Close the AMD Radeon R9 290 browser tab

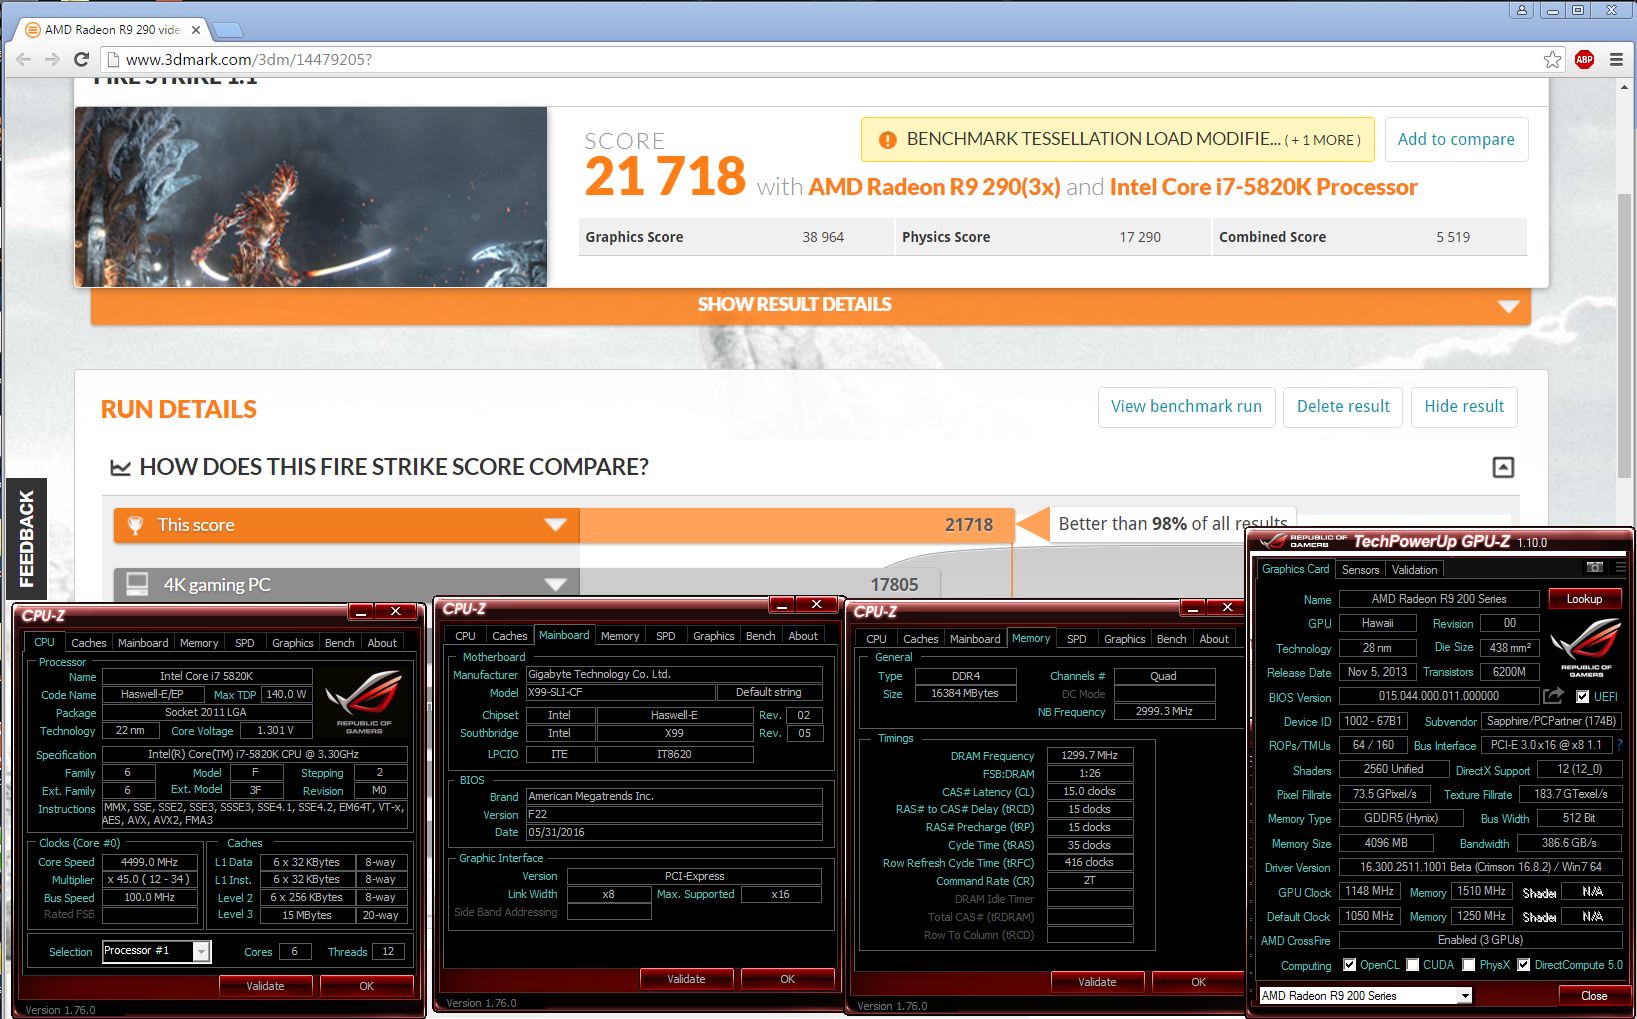pos(196,30)
